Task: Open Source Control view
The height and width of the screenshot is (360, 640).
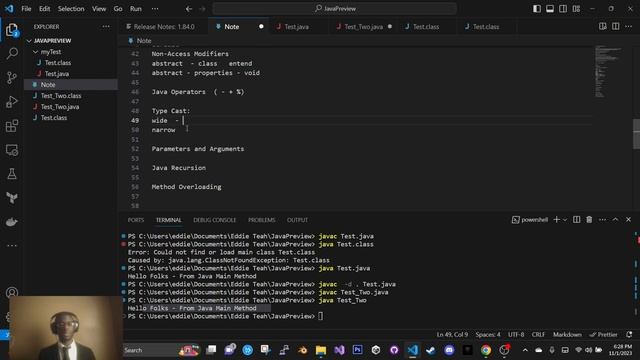Action: (x=12, y=78)
